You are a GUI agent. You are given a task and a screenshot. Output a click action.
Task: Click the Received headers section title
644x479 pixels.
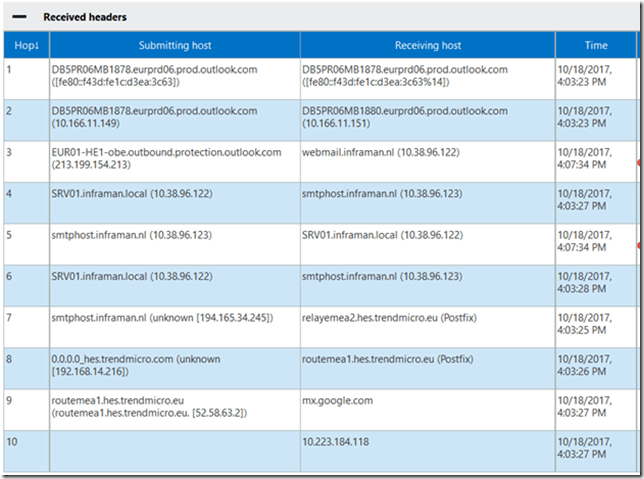pyautogui.click(x=84, y=17)
